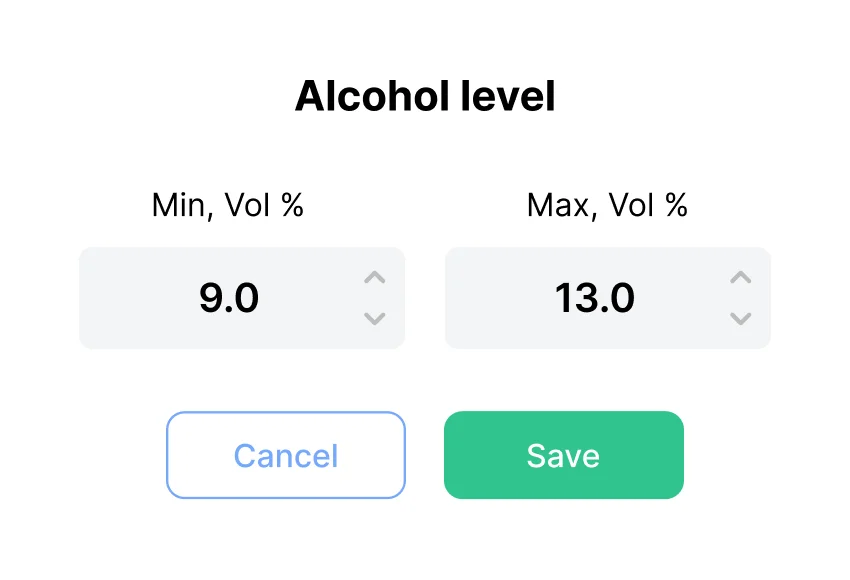Select the 13.0 maximum value box
The image size is (850, 580).
click(595, 298)
